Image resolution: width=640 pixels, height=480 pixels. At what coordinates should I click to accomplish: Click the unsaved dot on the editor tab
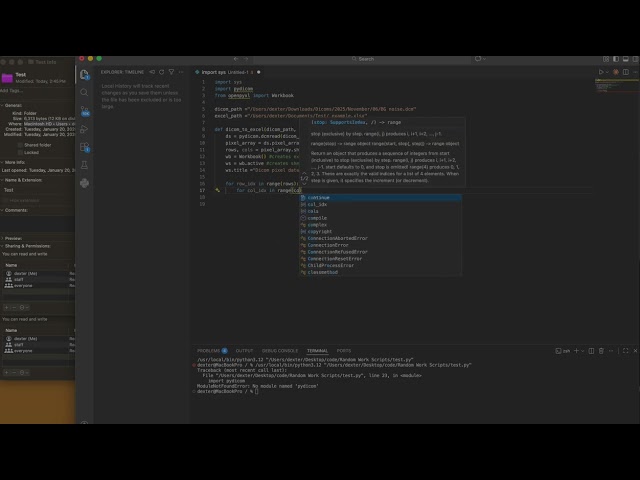pyautogui.click(x=259, y=72)
